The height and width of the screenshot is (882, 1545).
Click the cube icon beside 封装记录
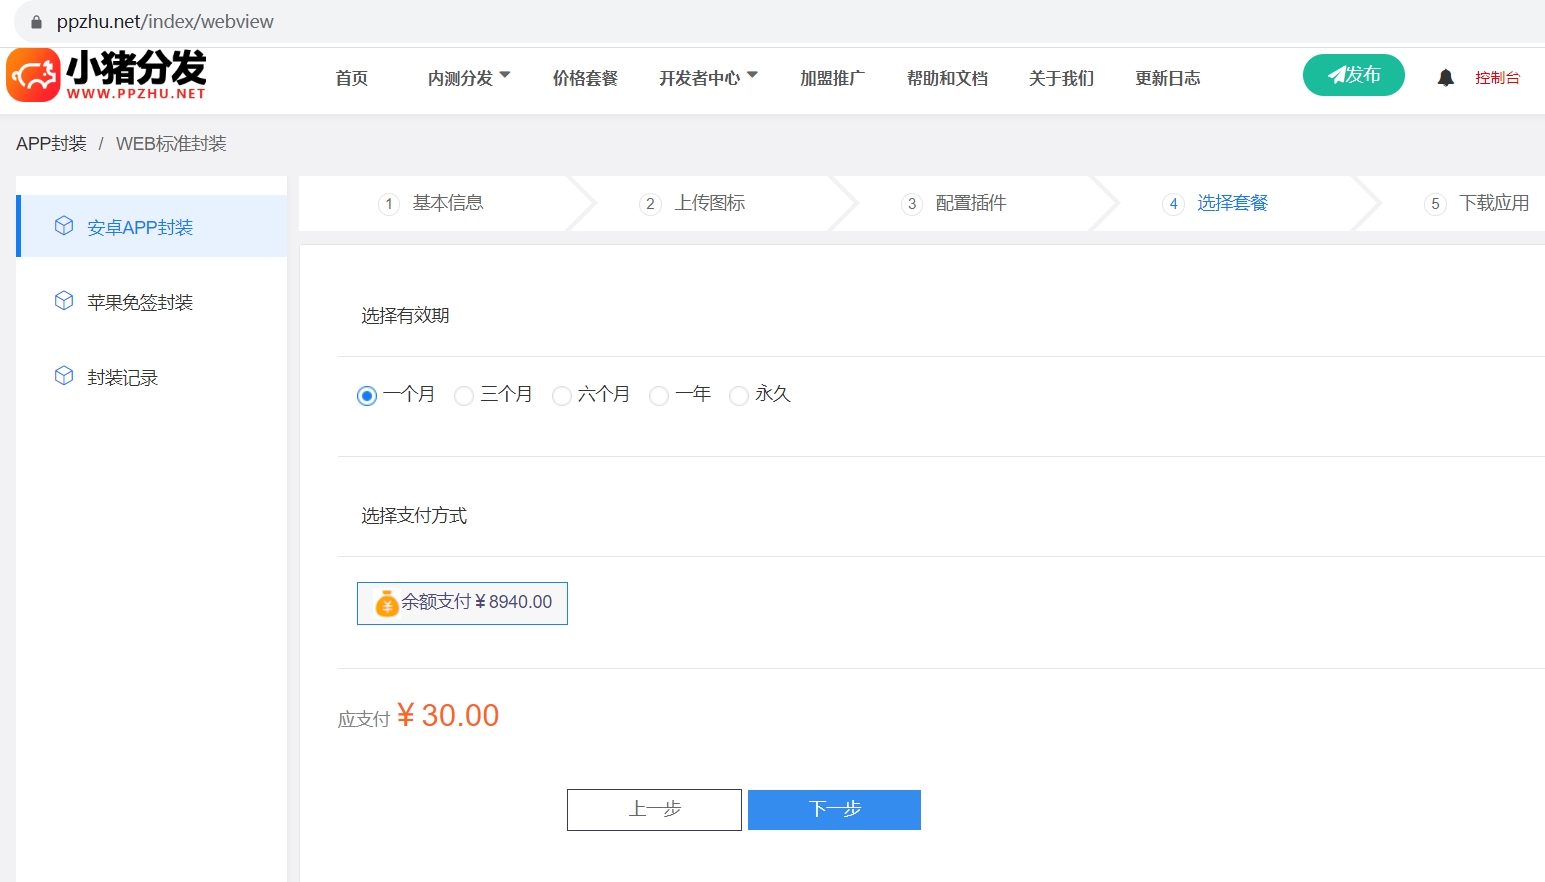(64, 376)
